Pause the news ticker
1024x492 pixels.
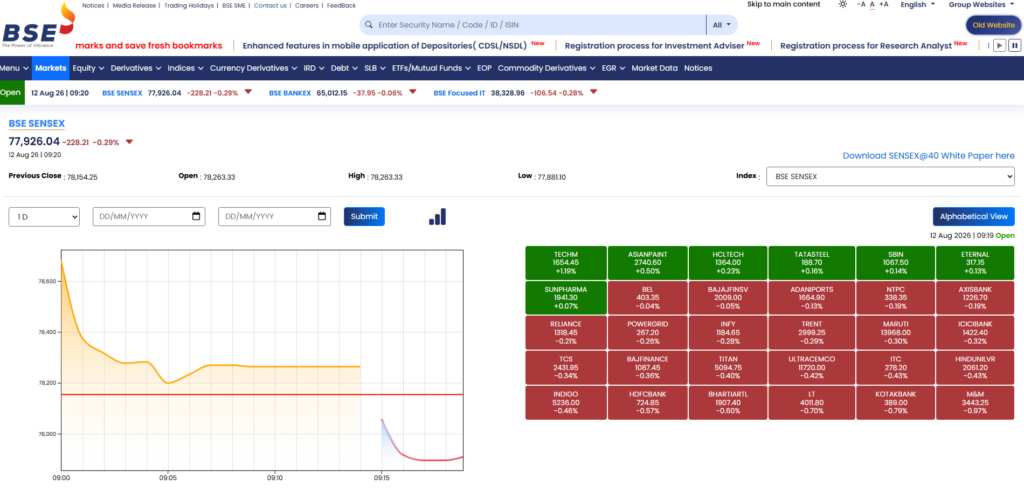click(1014, 46)
